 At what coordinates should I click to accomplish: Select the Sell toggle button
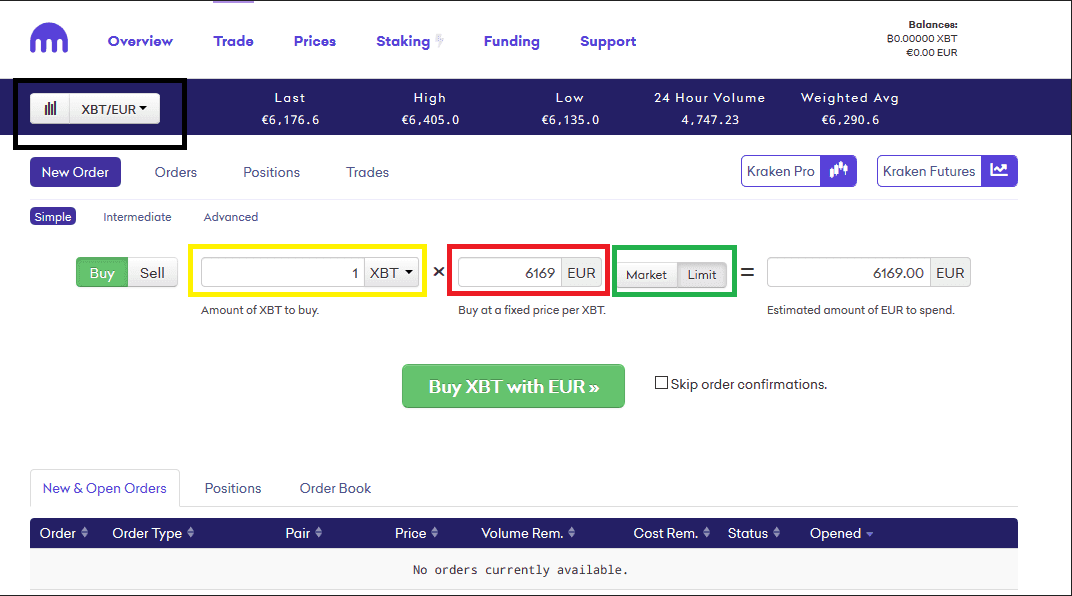pos(152,273)
